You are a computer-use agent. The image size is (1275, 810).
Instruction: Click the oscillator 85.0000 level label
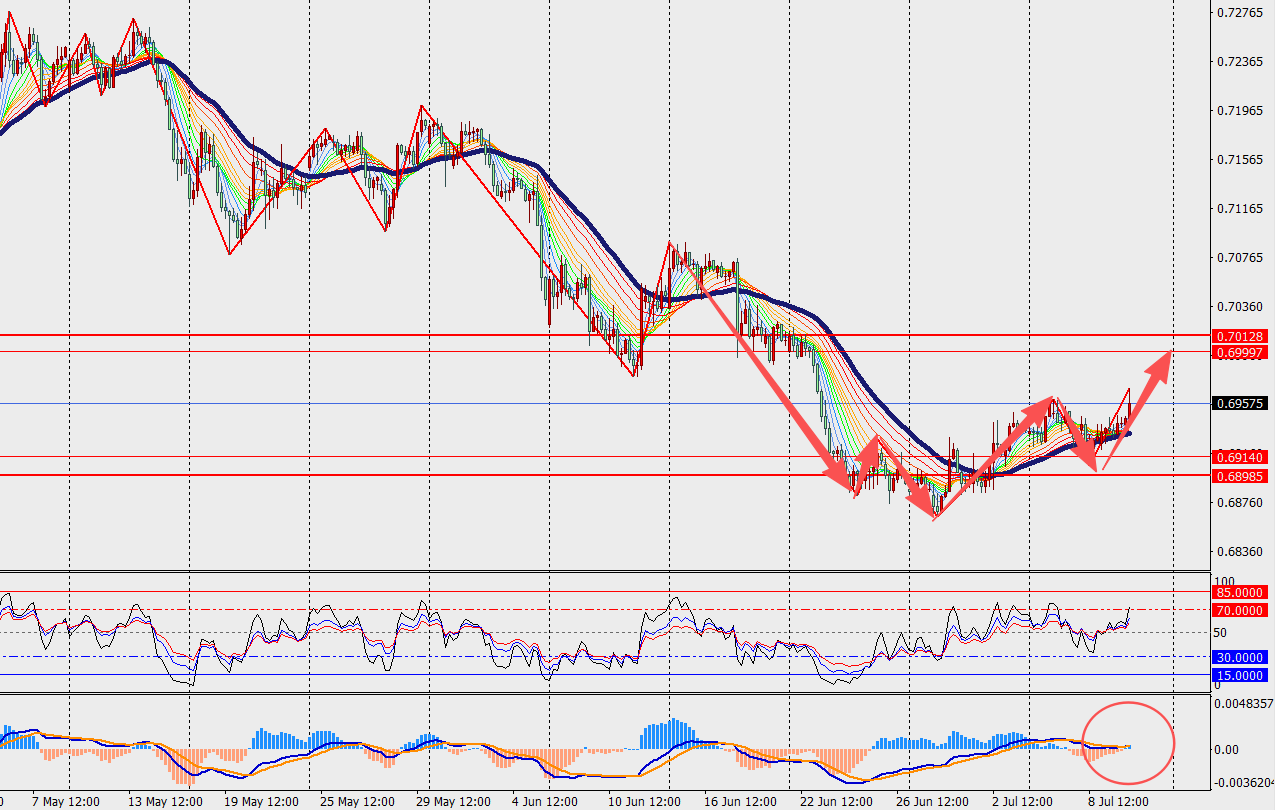coord(1240,592)
